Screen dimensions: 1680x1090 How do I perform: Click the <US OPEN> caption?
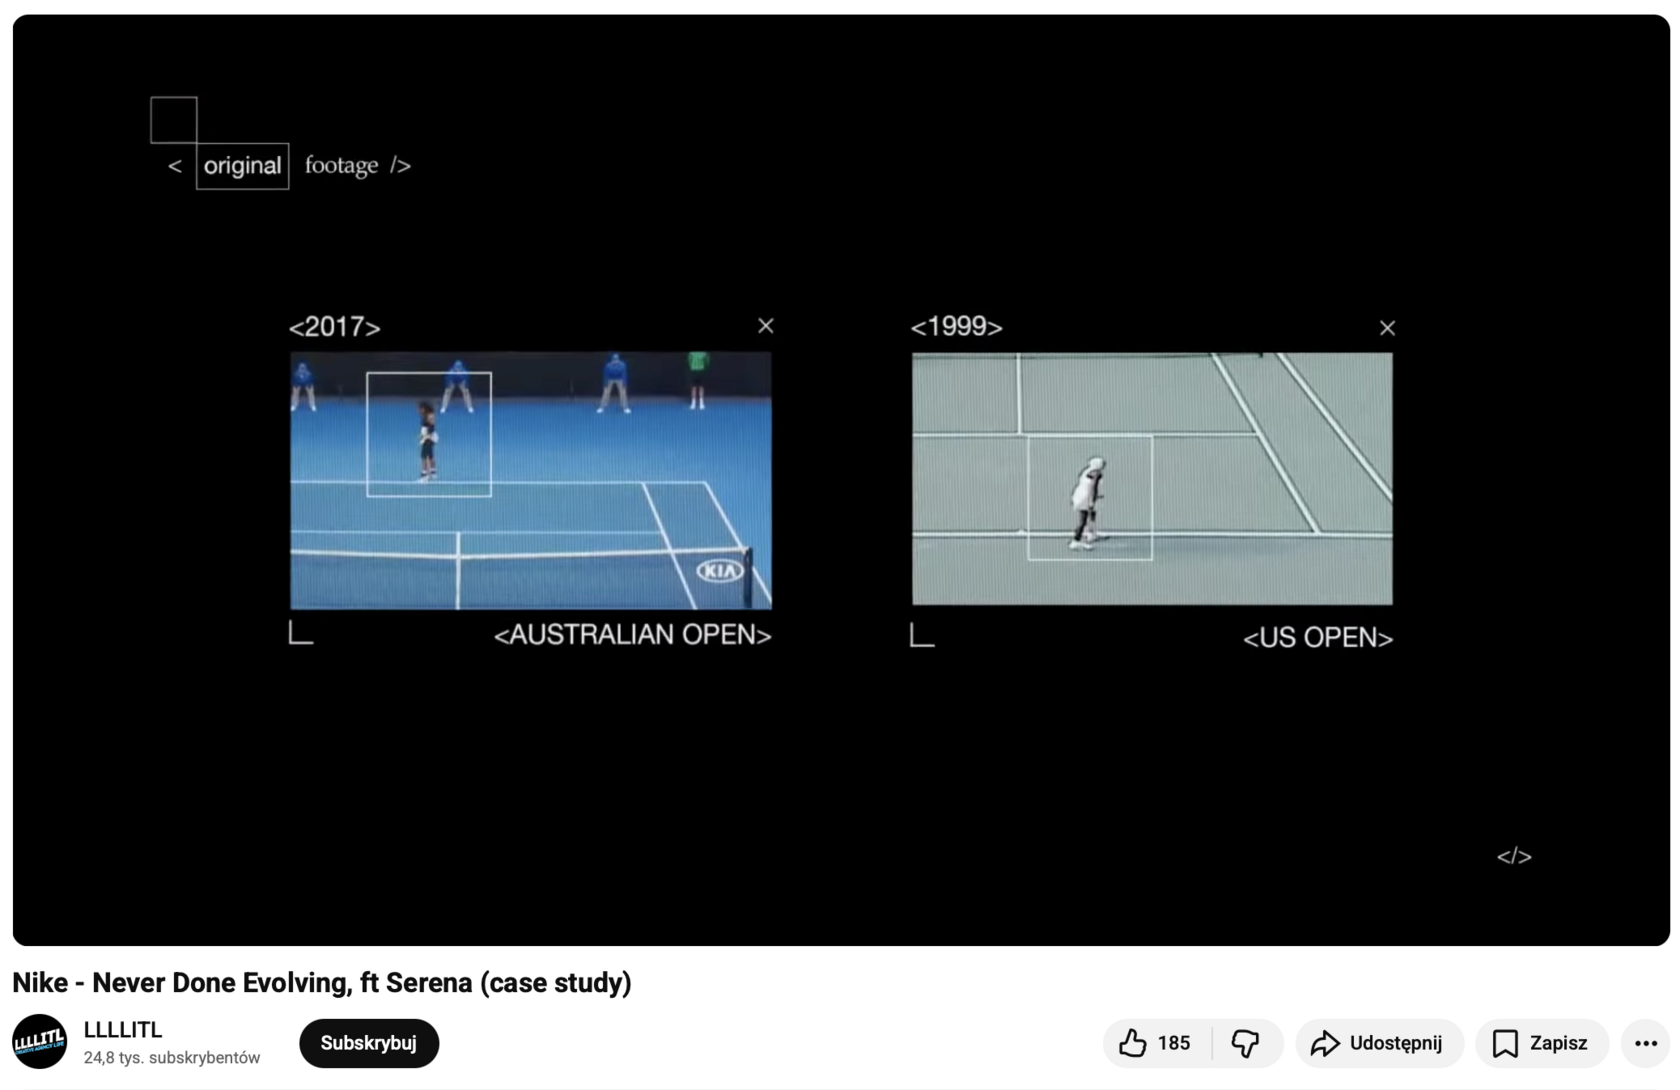coord(1318,638)
